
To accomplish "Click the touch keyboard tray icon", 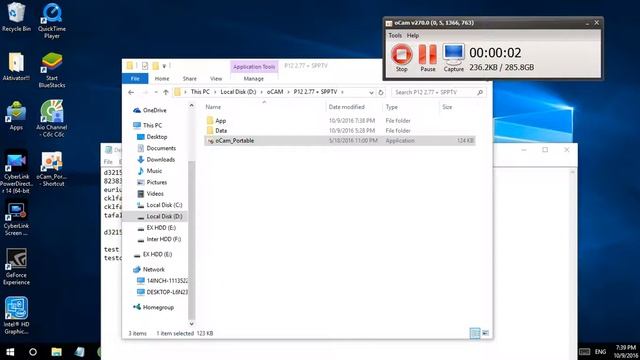I will [584, 352].
